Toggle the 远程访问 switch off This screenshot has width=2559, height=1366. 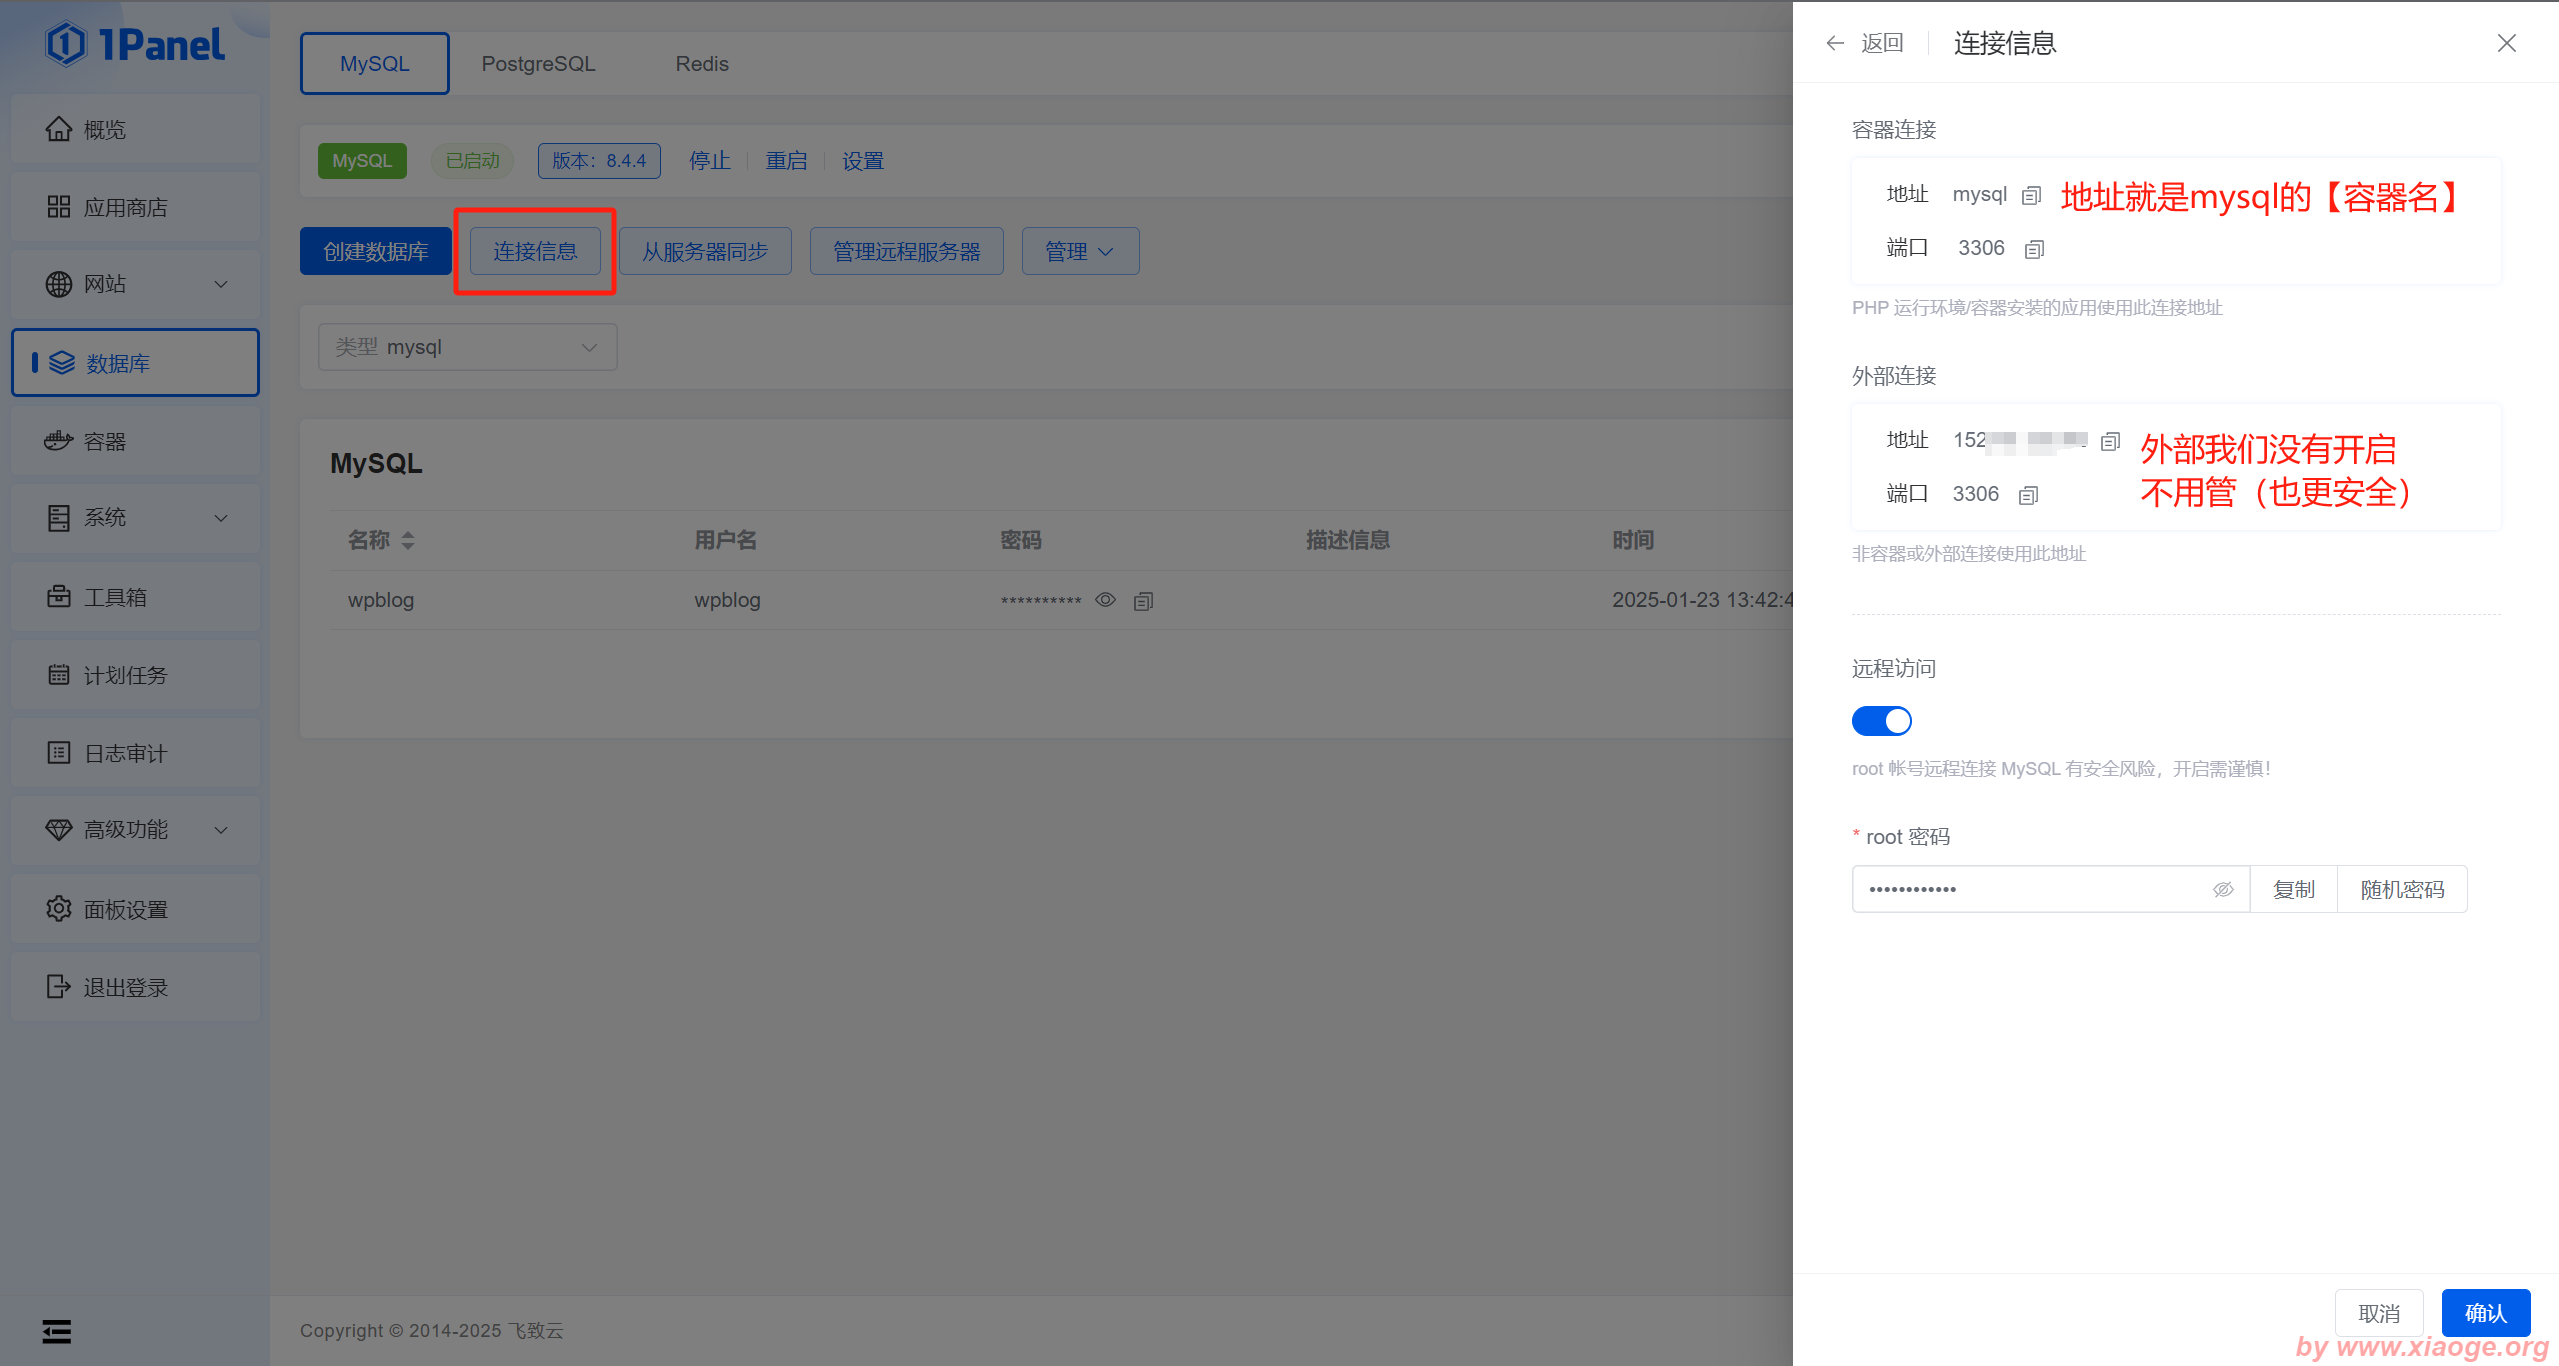1881,721
